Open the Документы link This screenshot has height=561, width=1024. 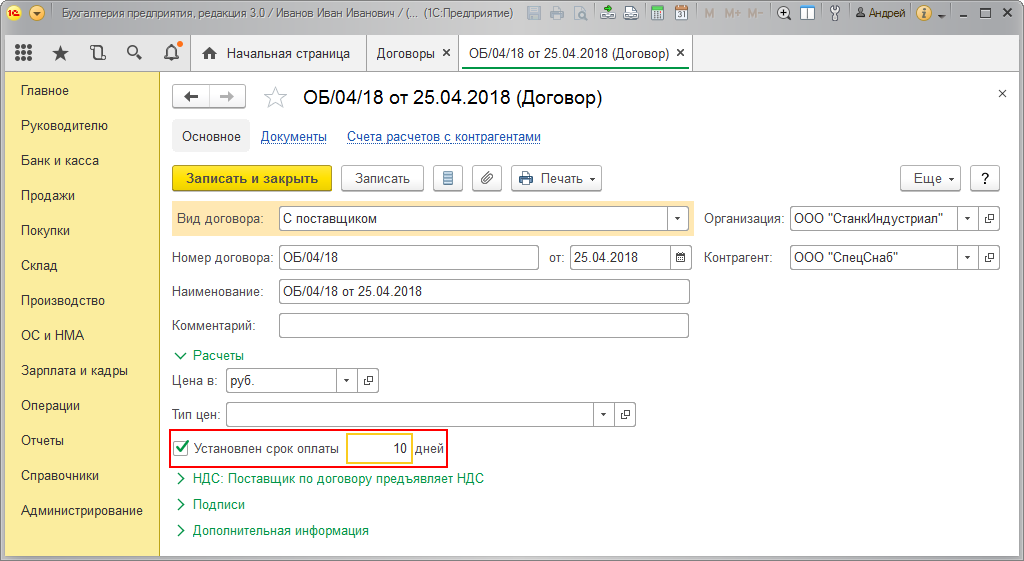pyautogui.click(x=294, y=136)
